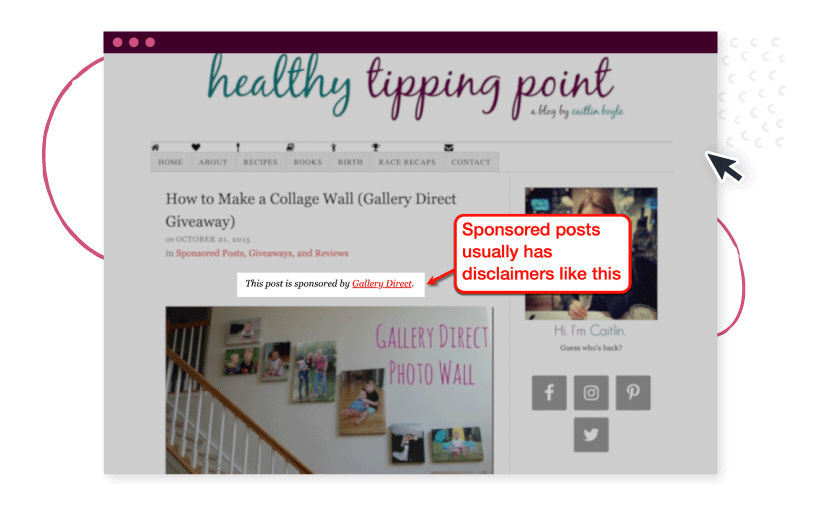Open Caitlin's profile photo in sidebar
Image resolution: width=820 pixels, height=510 pixels.
point(591,254)
